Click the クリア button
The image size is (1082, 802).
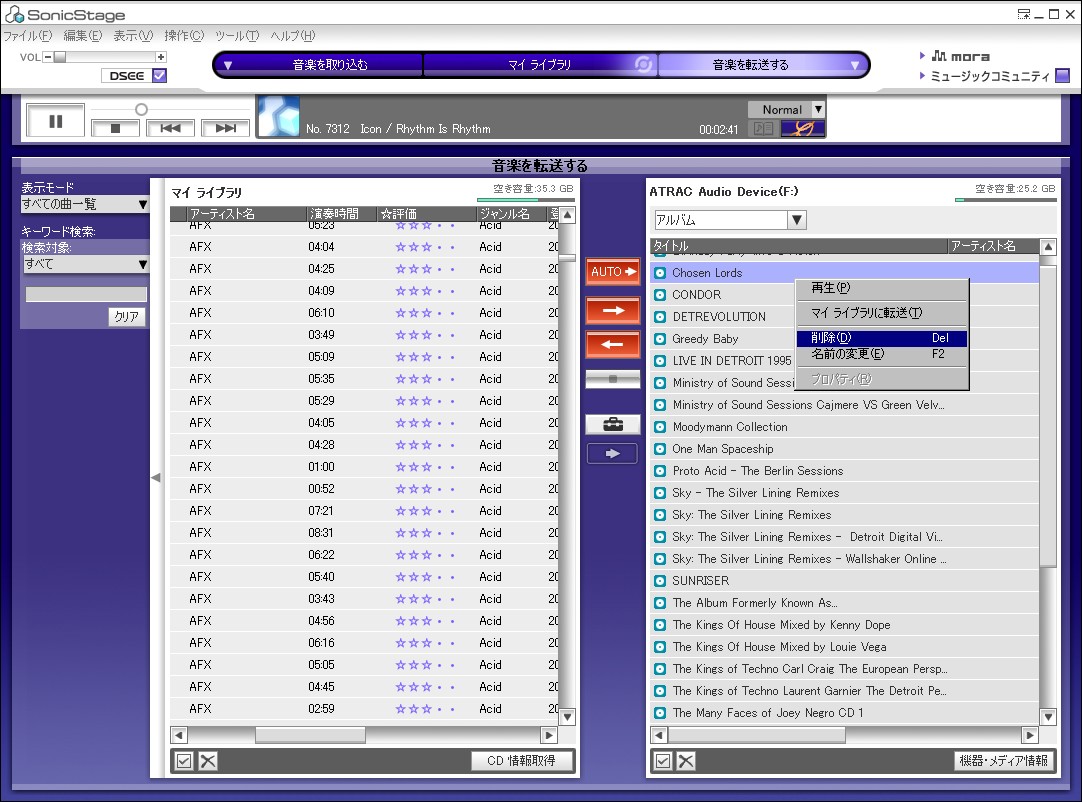126,316
